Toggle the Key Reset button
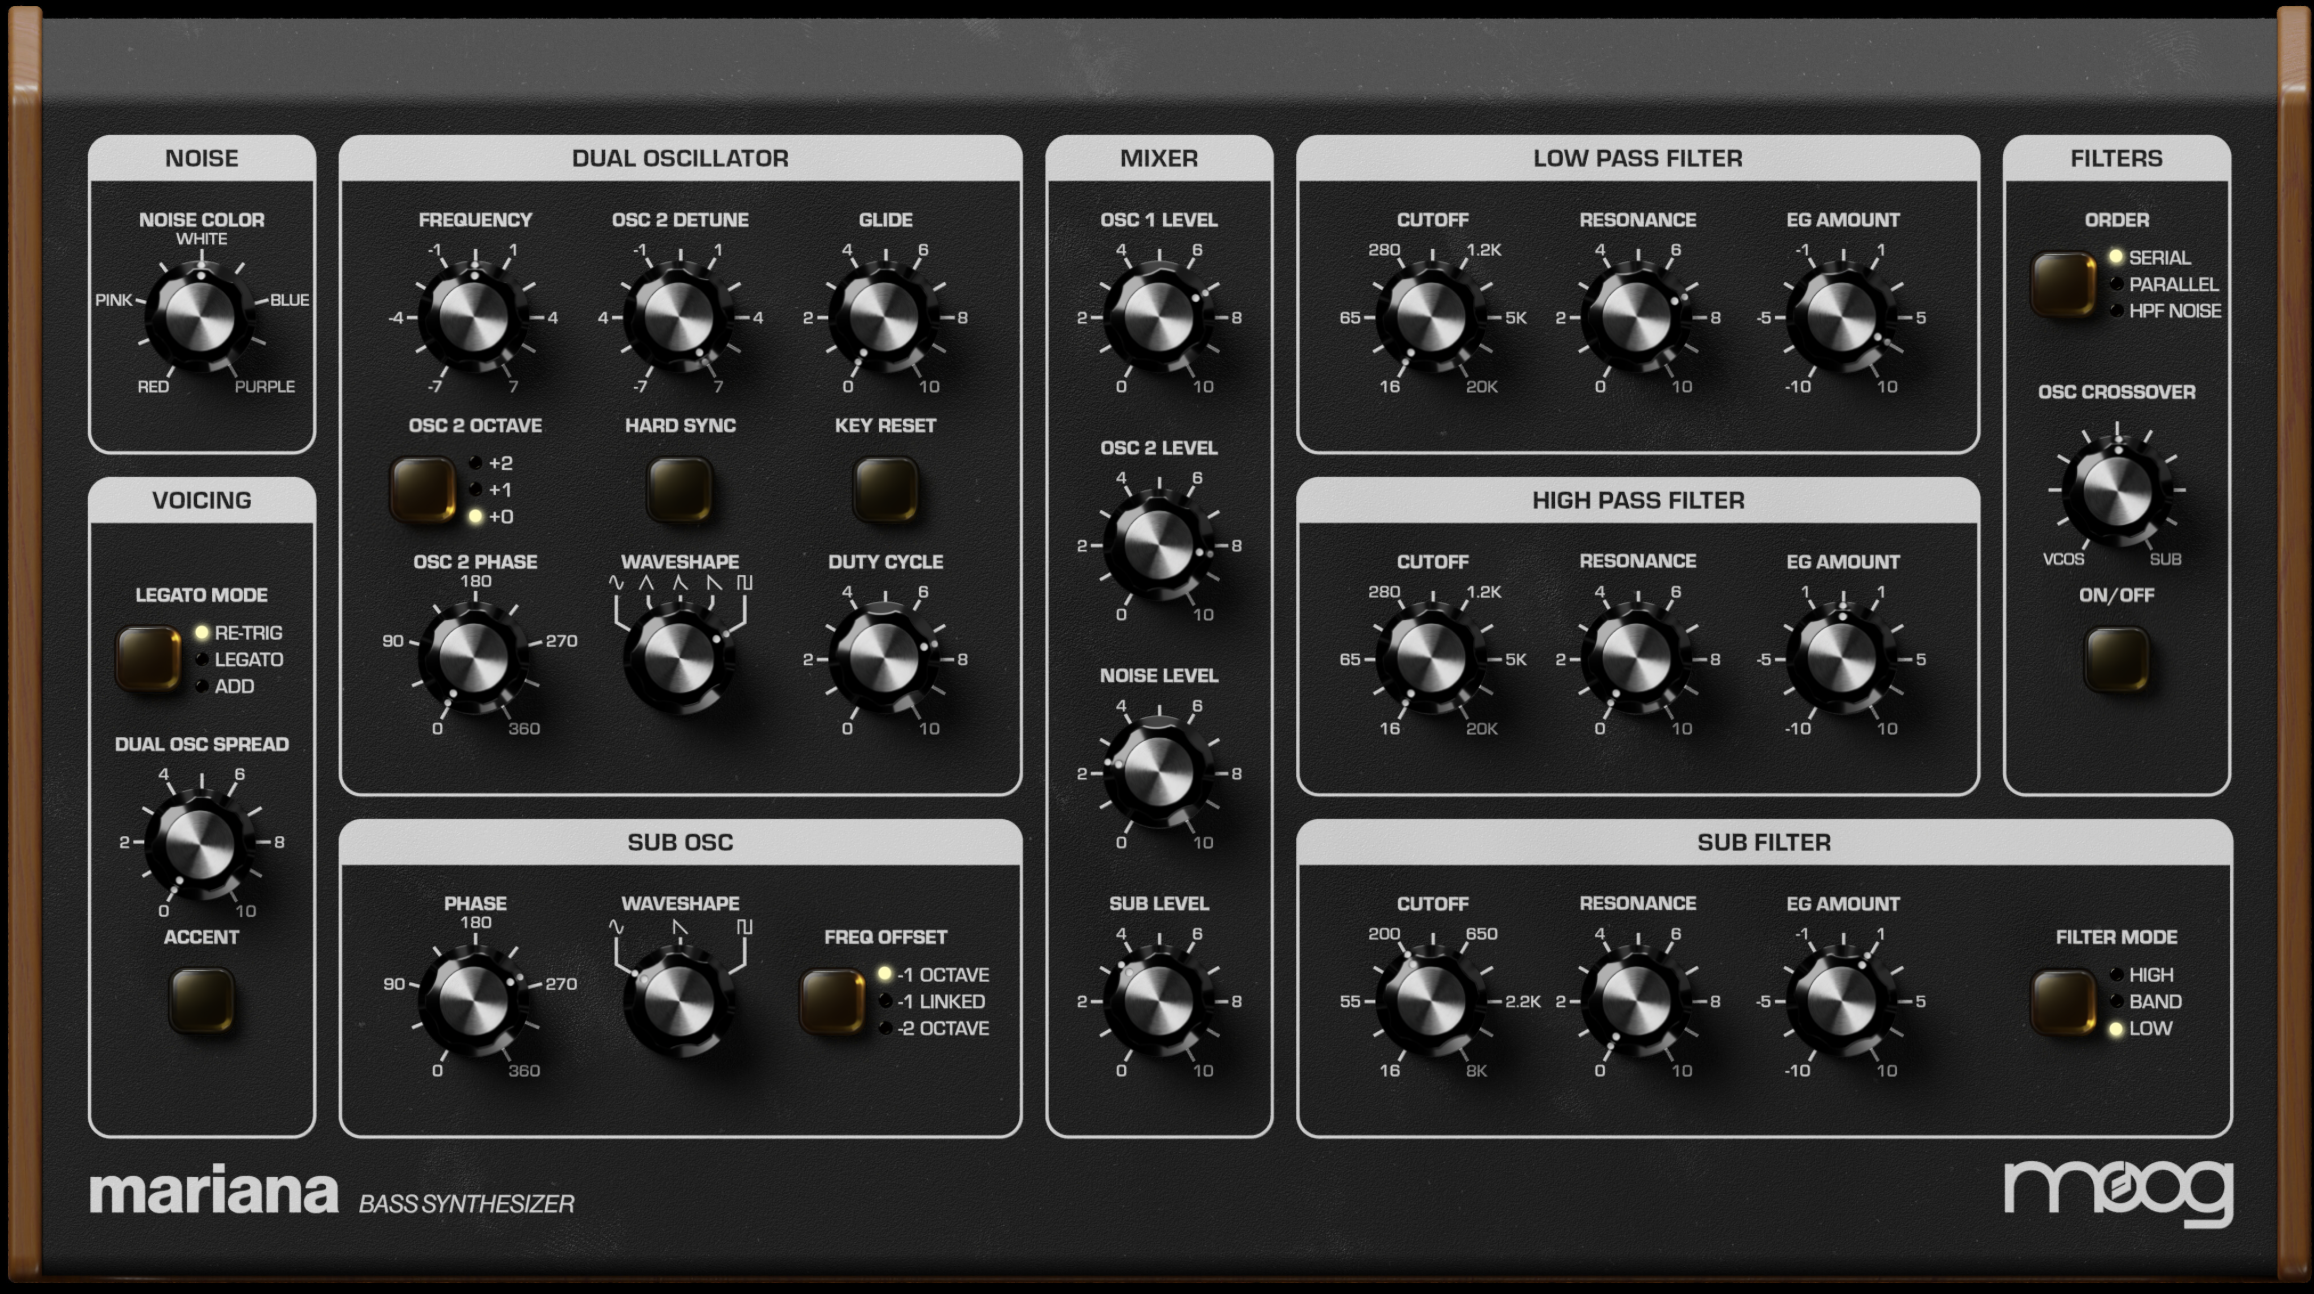Image resolution: width=2314 pixels, height=1294 pixels. (x=885, y=489)
